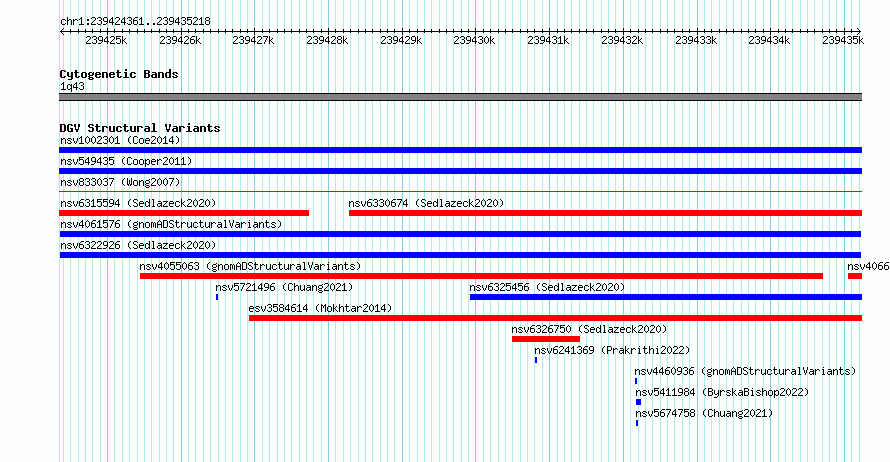This screenshot has height=462, width=890.
Task: Click the gray 1q43 cytogenetic band bar
Action: 460,97
